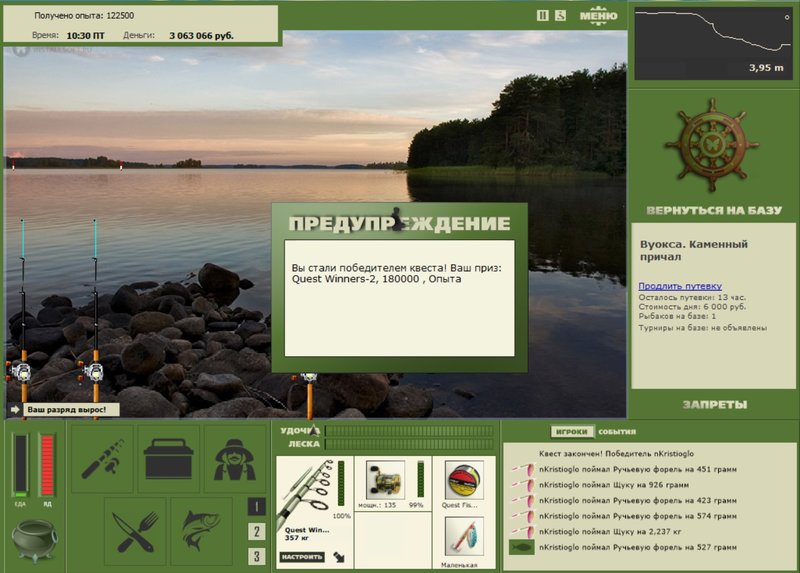This screenshot has height=573, width=800.
Task: Open the ИГРОКИ tab
Action: pyautogui.click(x=571, y=432)
